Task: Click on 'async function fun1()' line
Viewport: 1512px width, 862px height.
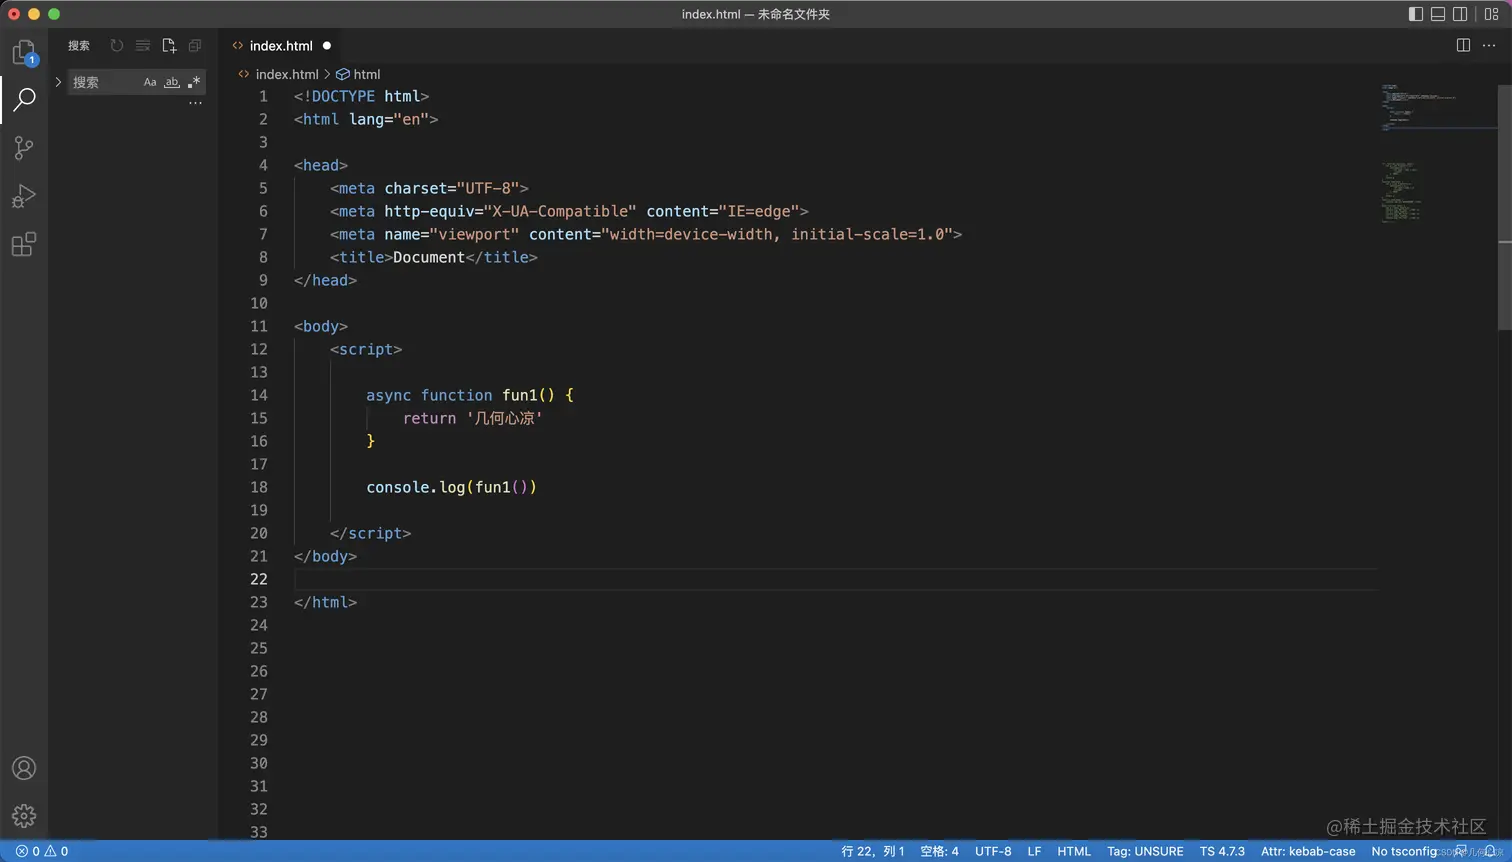Action: click(470, 395)
